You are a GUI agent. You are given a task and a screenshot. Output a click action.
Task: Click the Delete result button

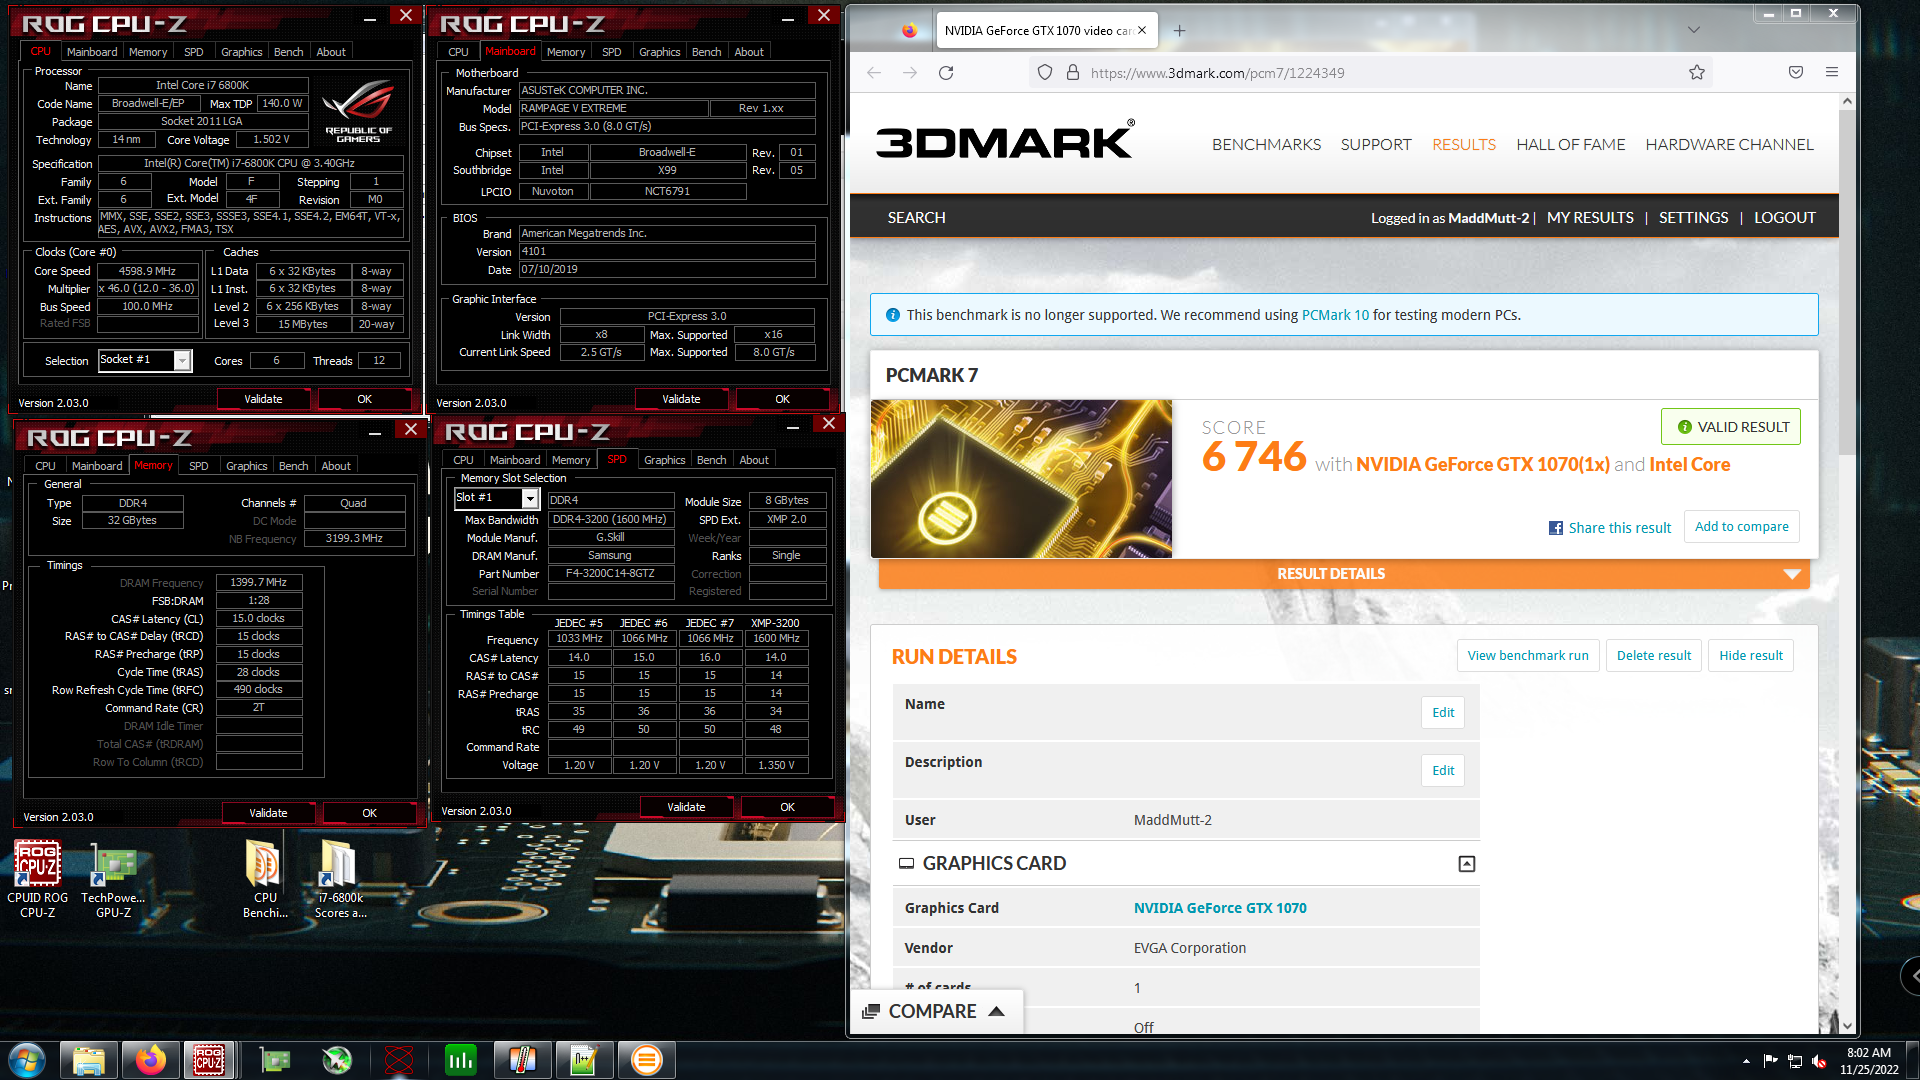point(1654,656)
